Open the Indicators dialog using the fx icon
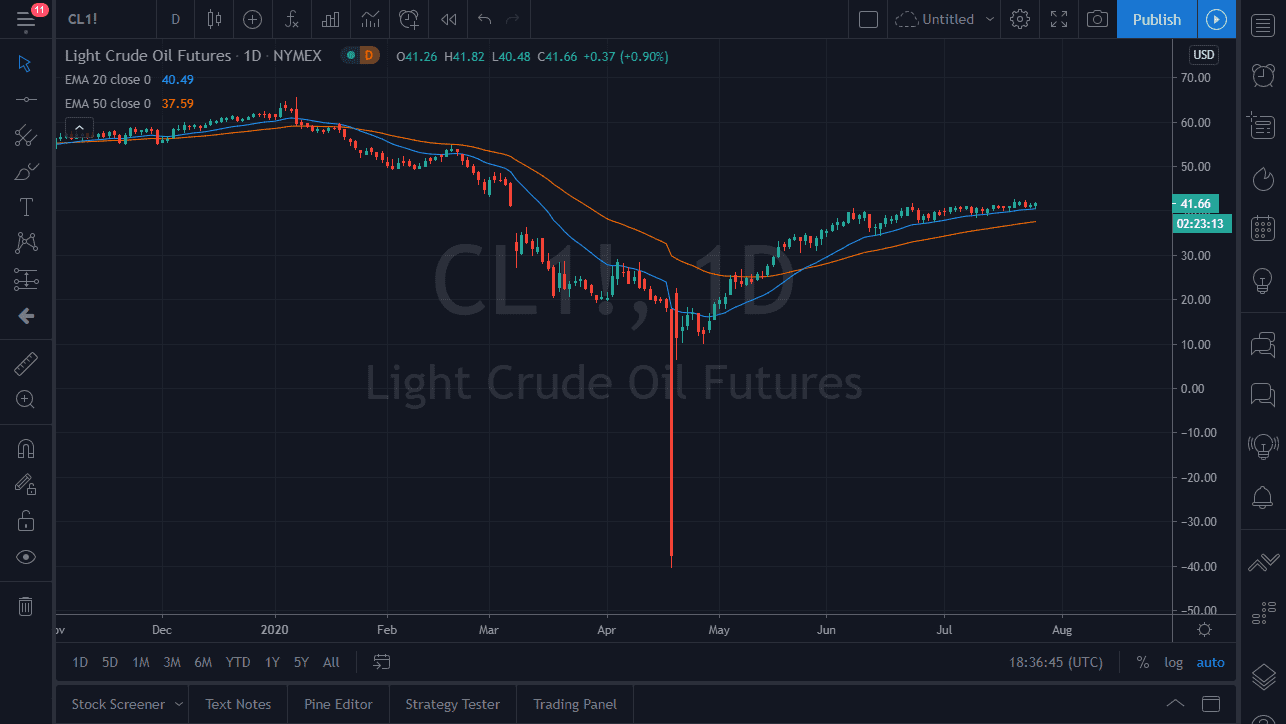The height and width of the screenshot is (724, 1286). (x=291, y=19)
